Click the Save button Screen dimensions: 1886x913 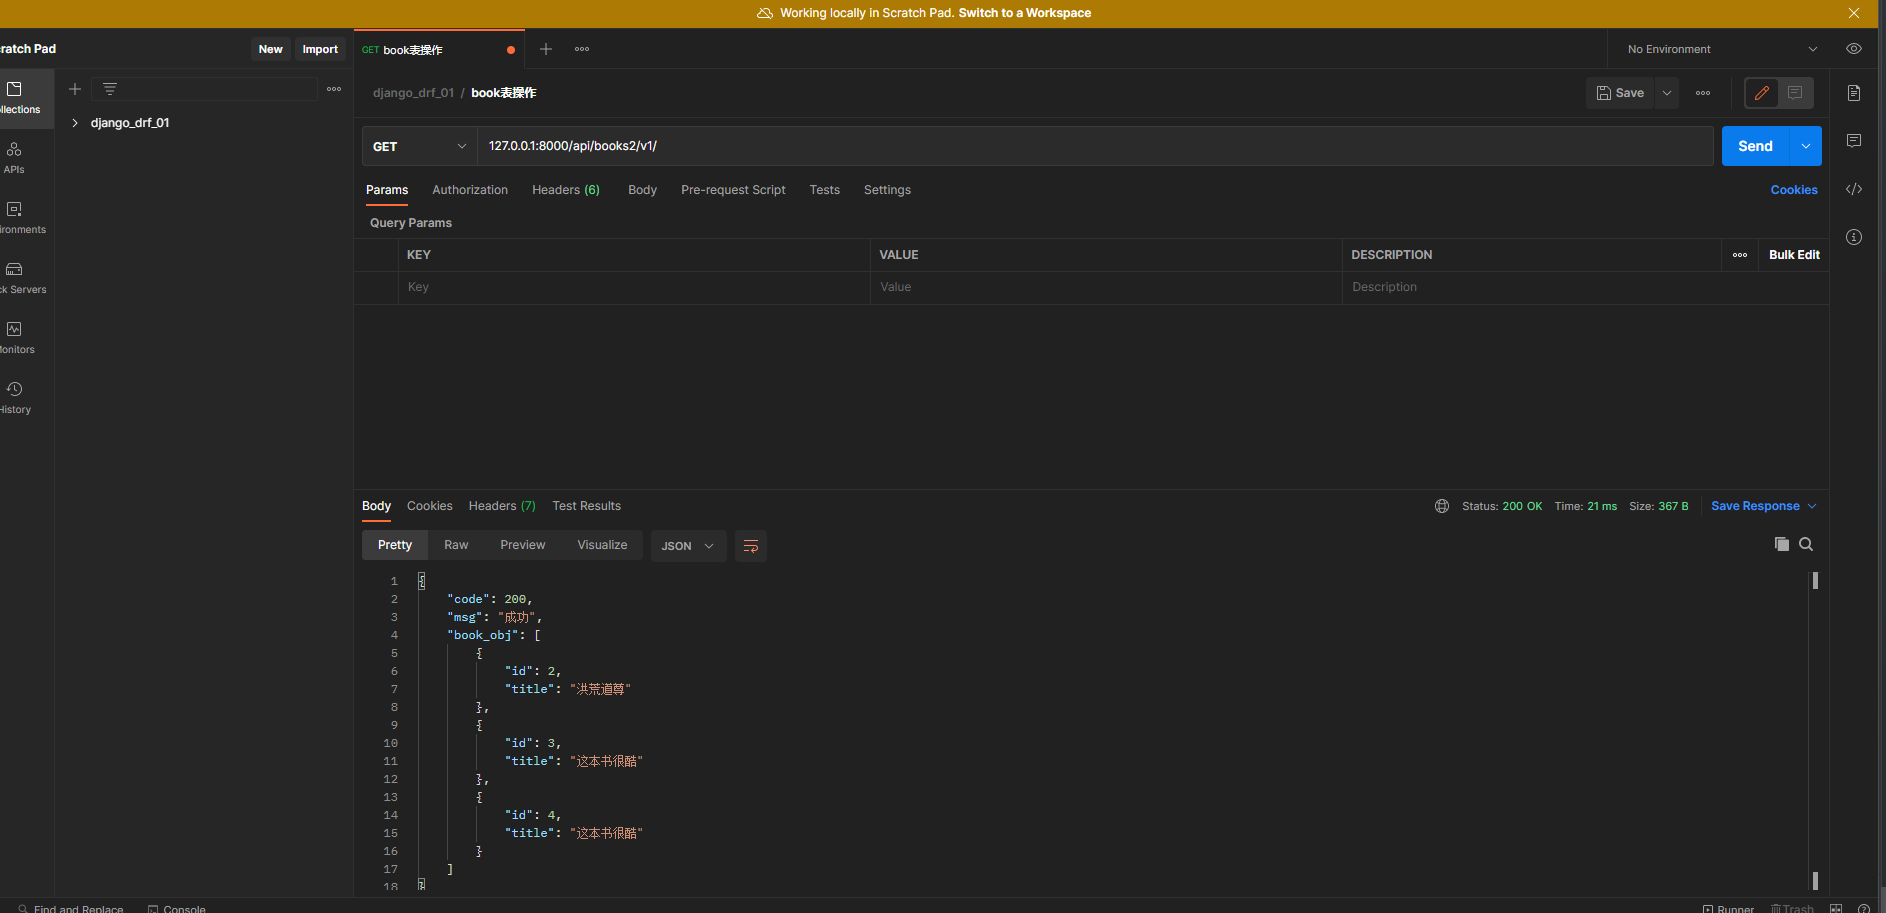[x=1620, y=93]
